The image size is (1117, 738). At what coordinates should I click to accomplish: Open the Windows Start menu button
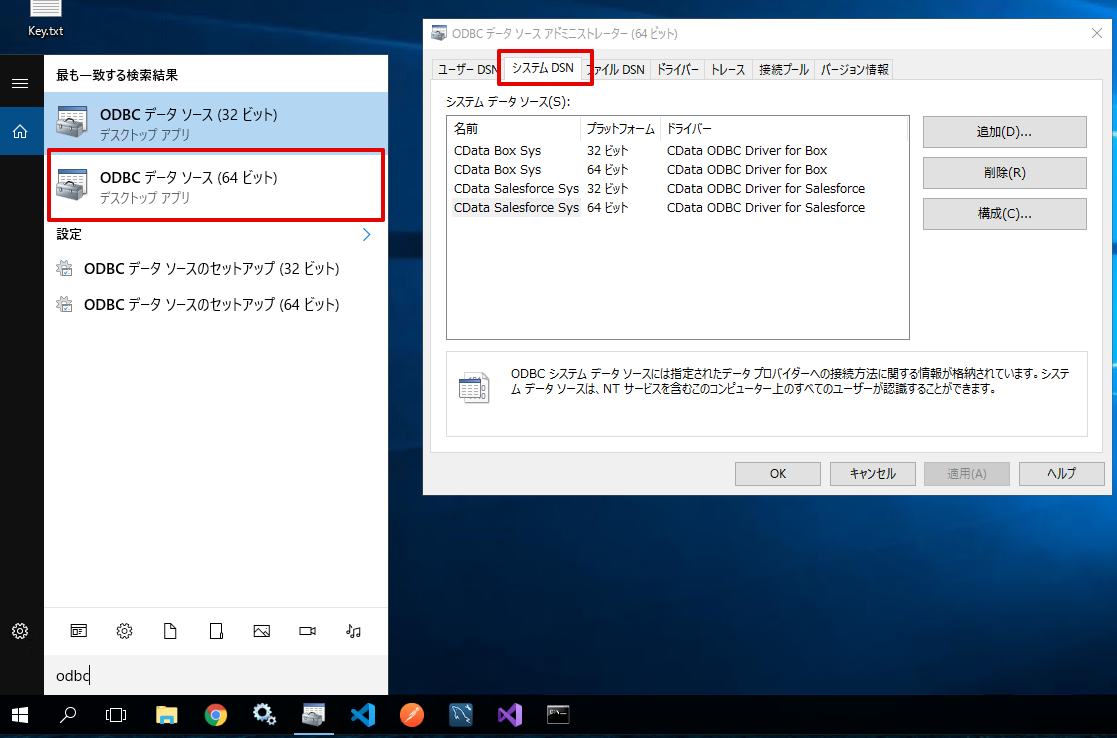pos(20,714)
